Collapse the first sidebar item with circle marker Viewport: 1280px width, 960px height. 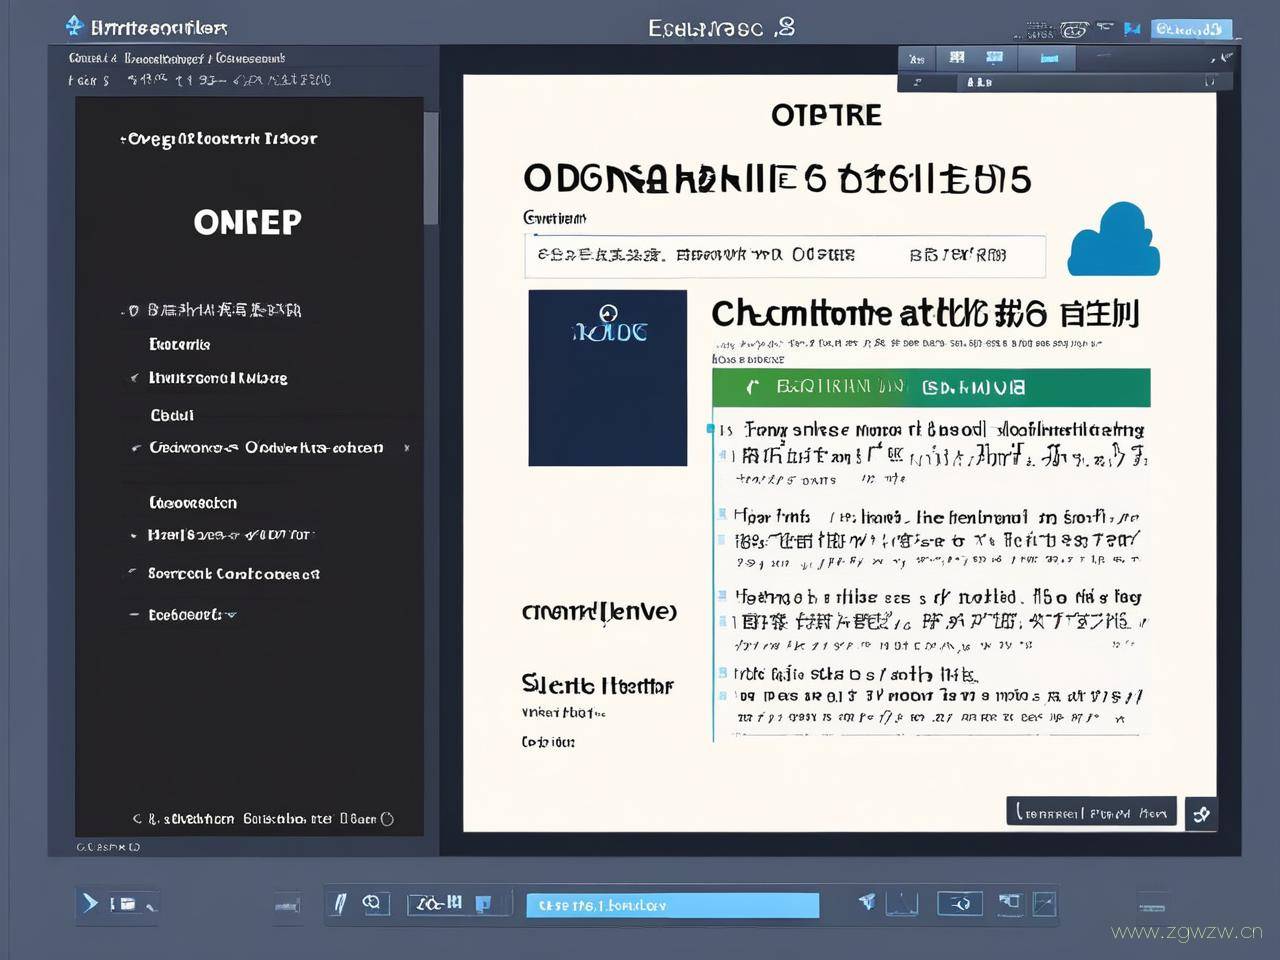point(132,311)
